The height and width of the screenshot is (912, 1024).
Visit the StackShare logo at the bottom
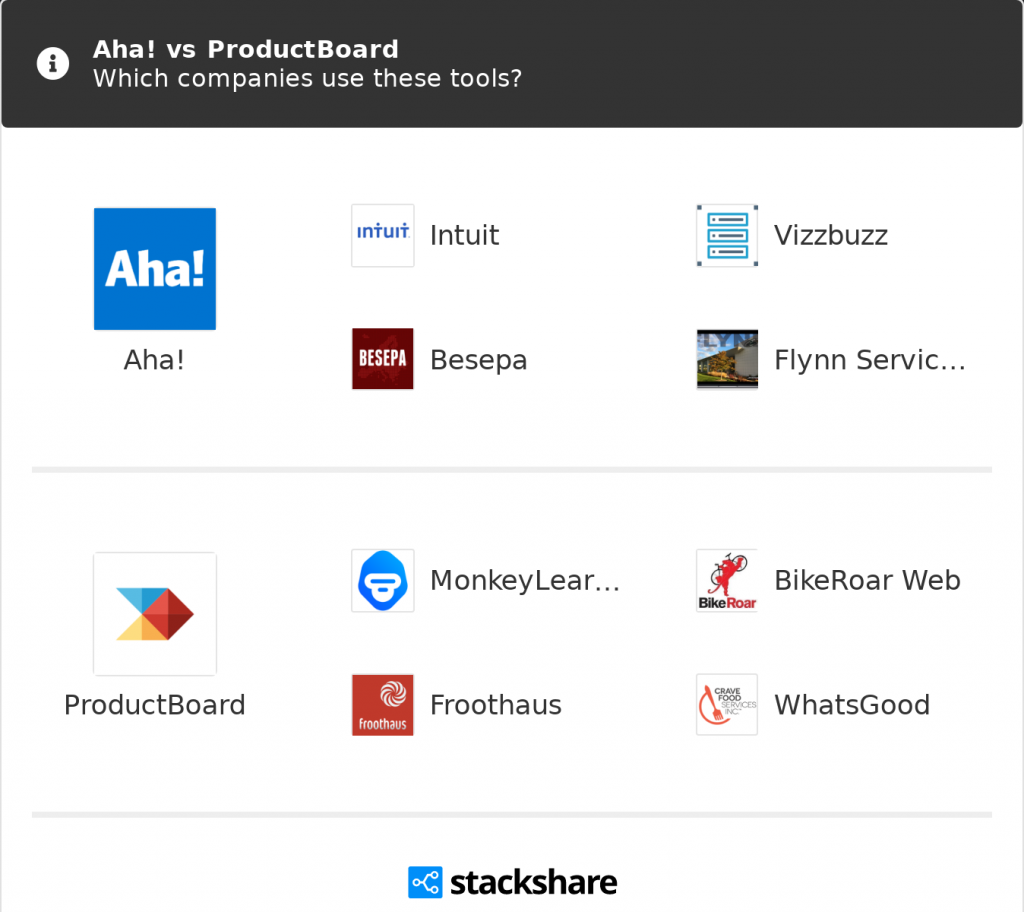pyautogui.click(x=512, y=882)
